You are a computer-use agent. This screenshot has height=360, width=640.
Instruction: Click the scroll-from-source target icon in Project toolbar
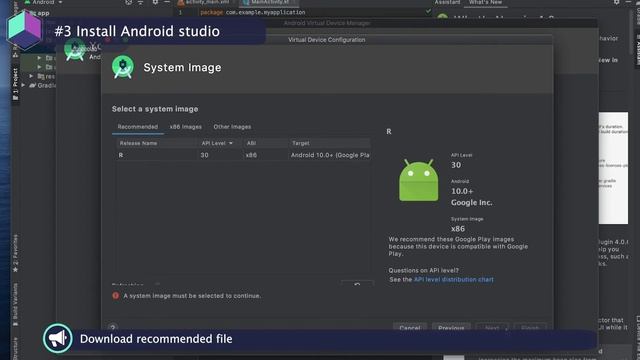(129, 2)
